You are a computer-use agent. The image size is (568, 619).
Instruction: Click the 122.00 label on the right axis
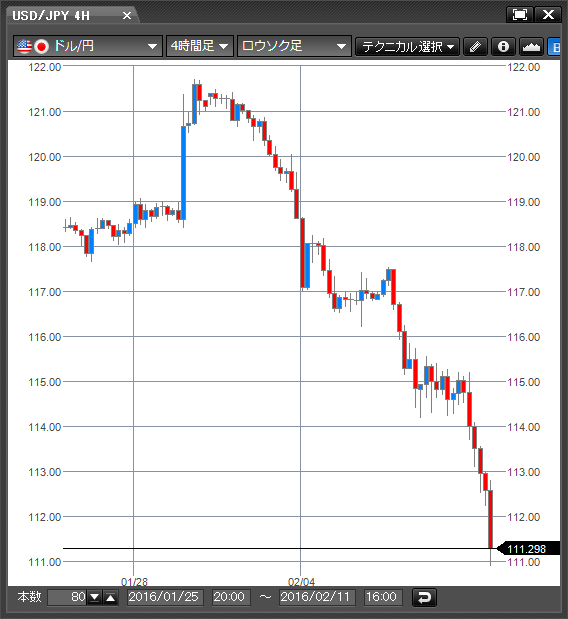pyautogui.click(x=524, y=67)
